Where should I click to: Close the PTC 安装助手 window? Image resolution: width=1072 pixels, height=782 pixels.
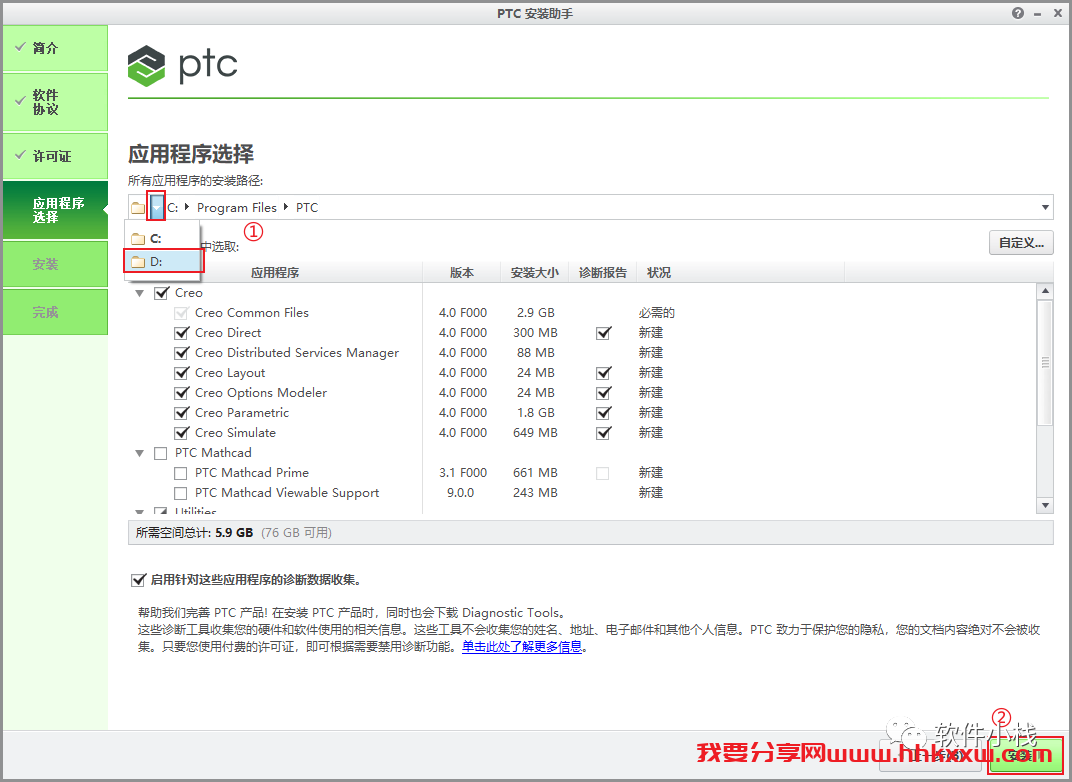(x=1058, y=13)
